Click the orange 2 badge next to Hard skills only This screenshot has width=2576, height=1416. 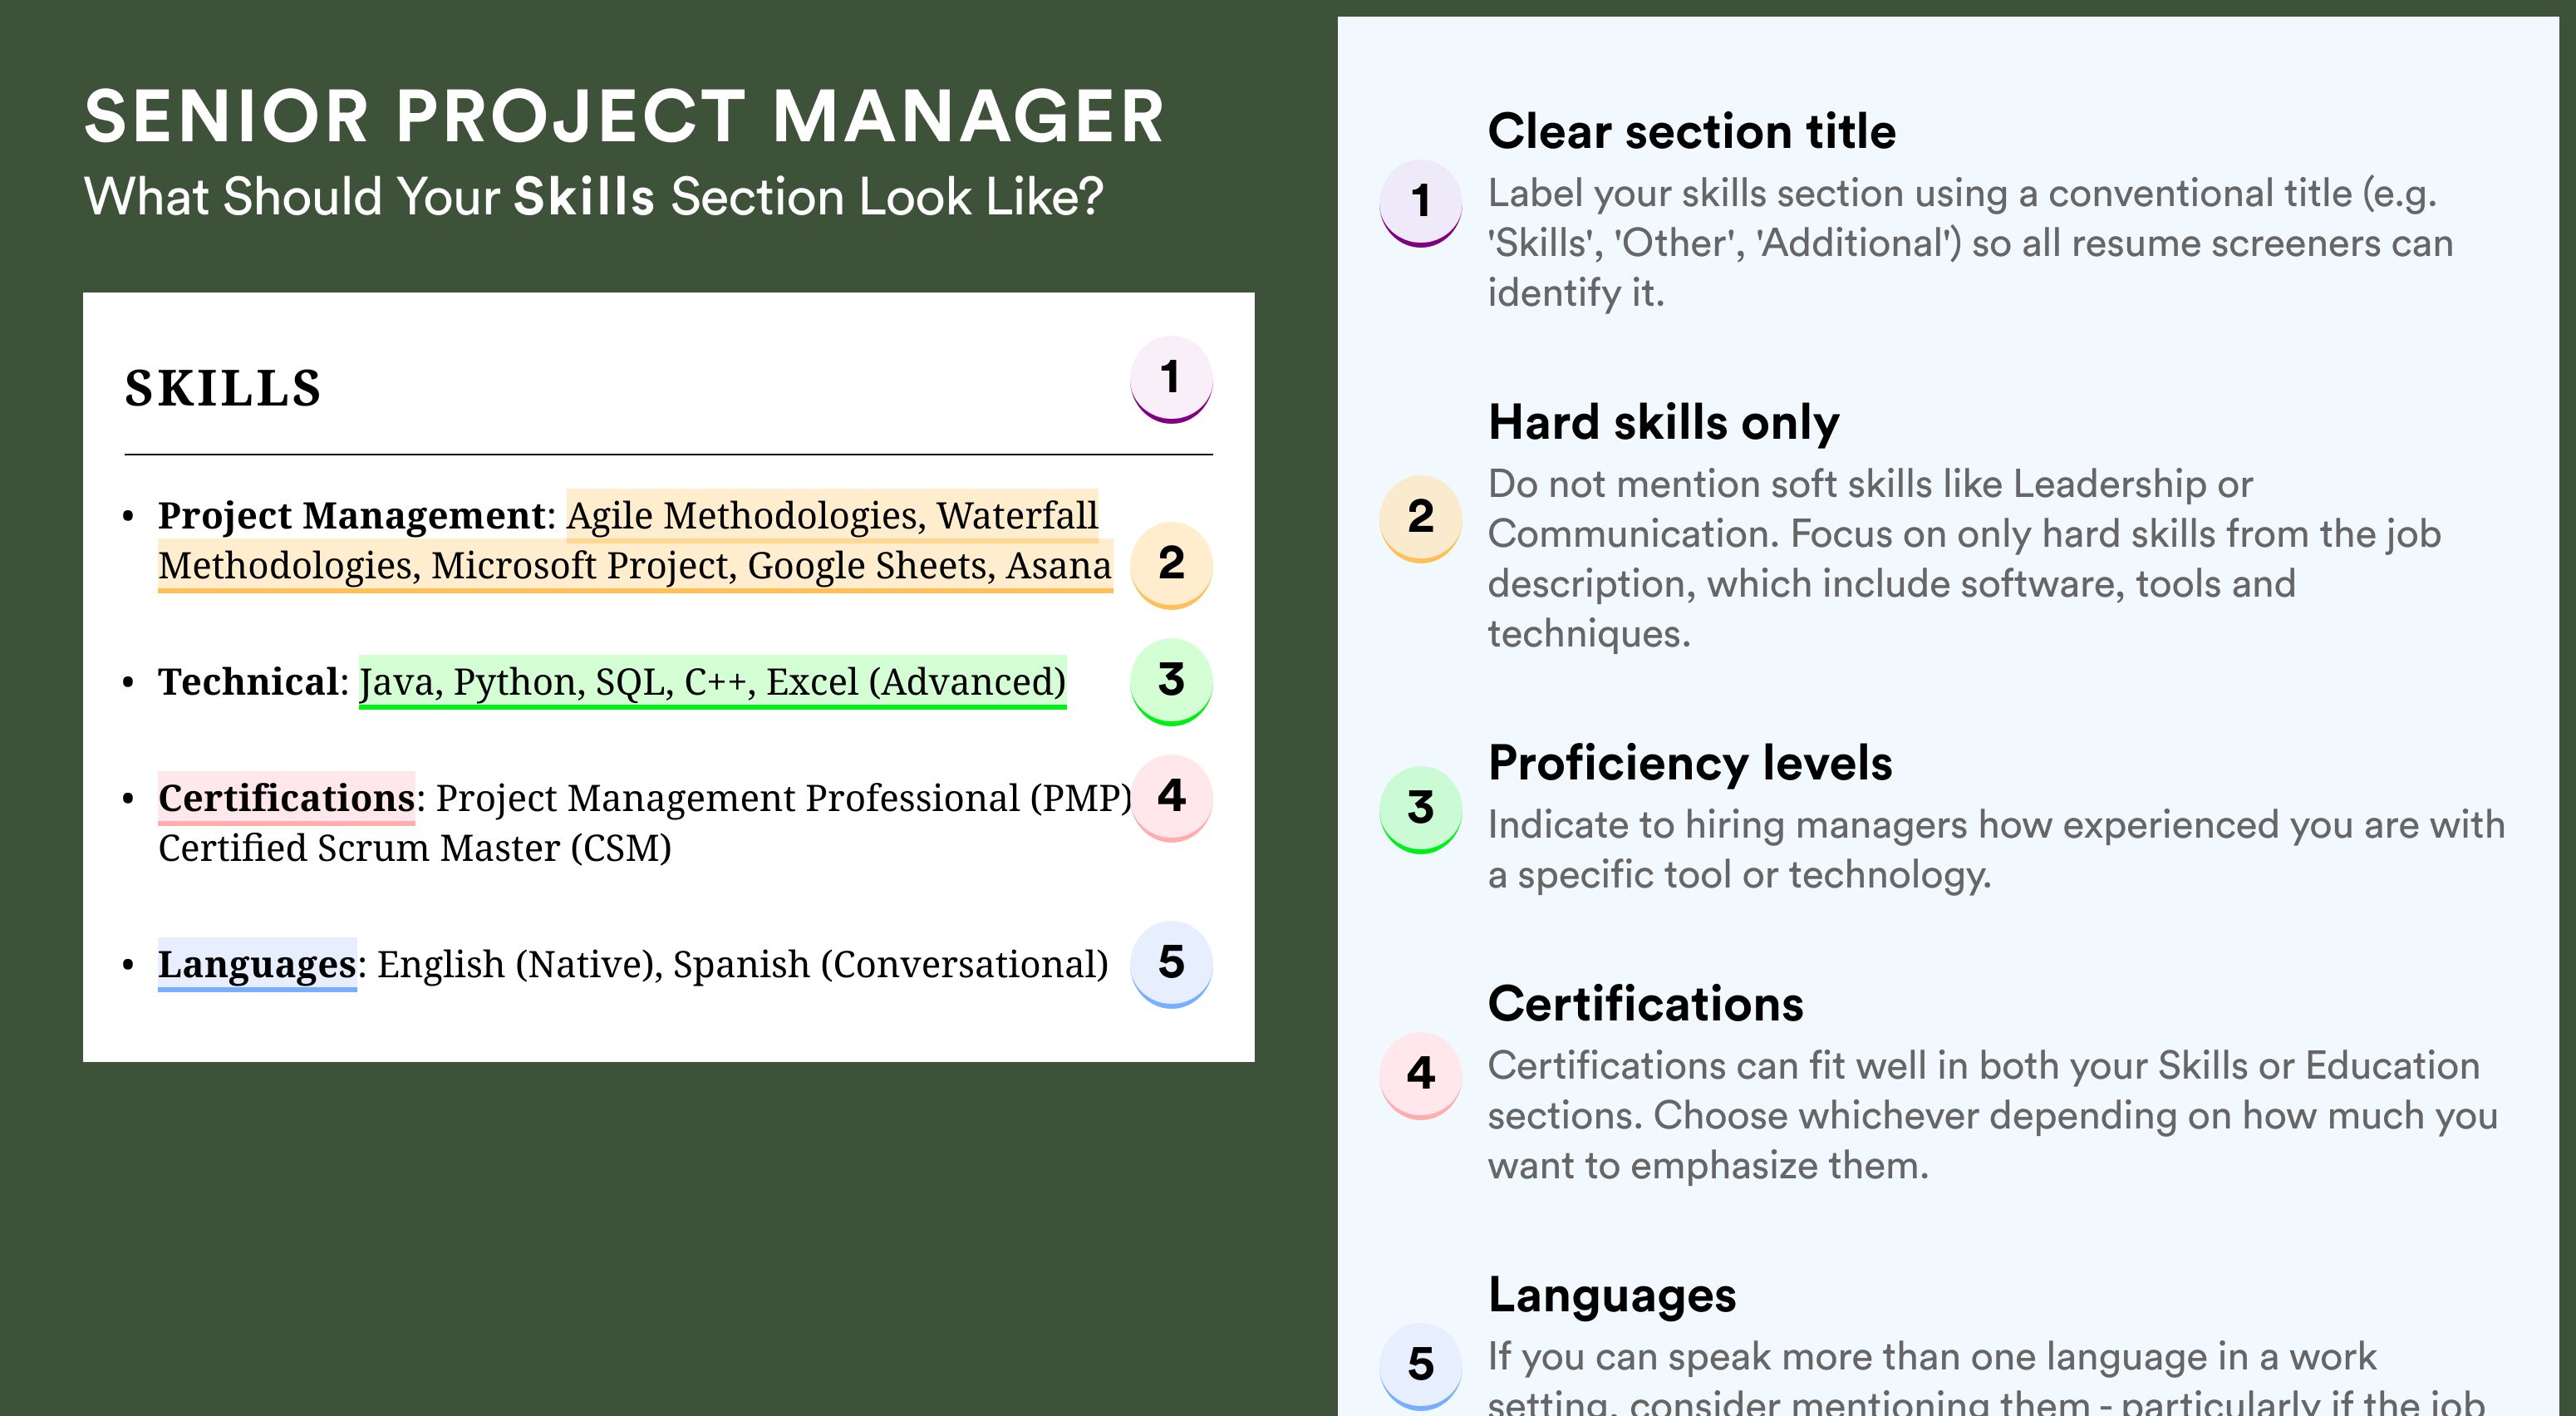(1421, 519)
